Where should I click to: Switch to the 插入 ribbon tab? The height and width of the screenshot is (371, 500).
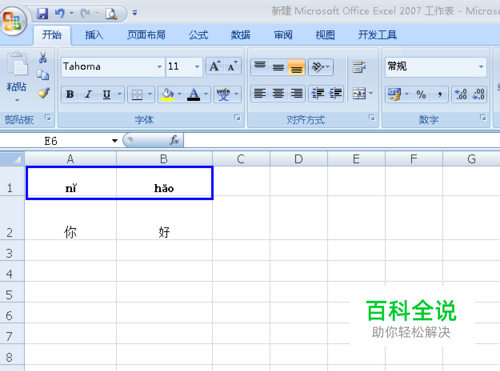[94, 35]
